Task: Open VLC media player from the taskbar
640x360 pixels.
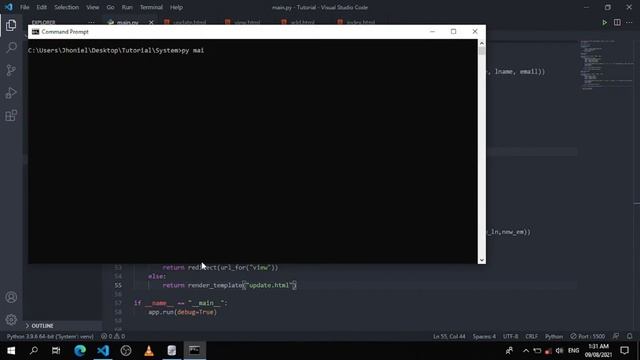Action: point(149,351)
